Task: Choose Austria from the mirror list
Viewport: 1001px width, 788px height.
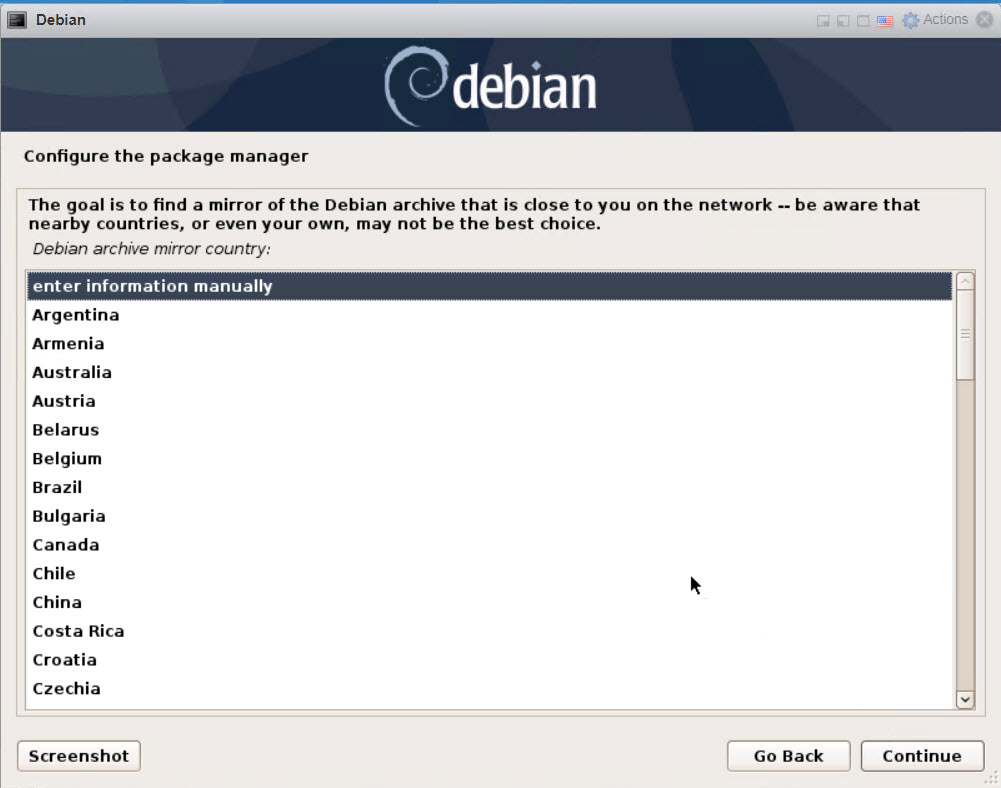Action: tap(490, 401)
